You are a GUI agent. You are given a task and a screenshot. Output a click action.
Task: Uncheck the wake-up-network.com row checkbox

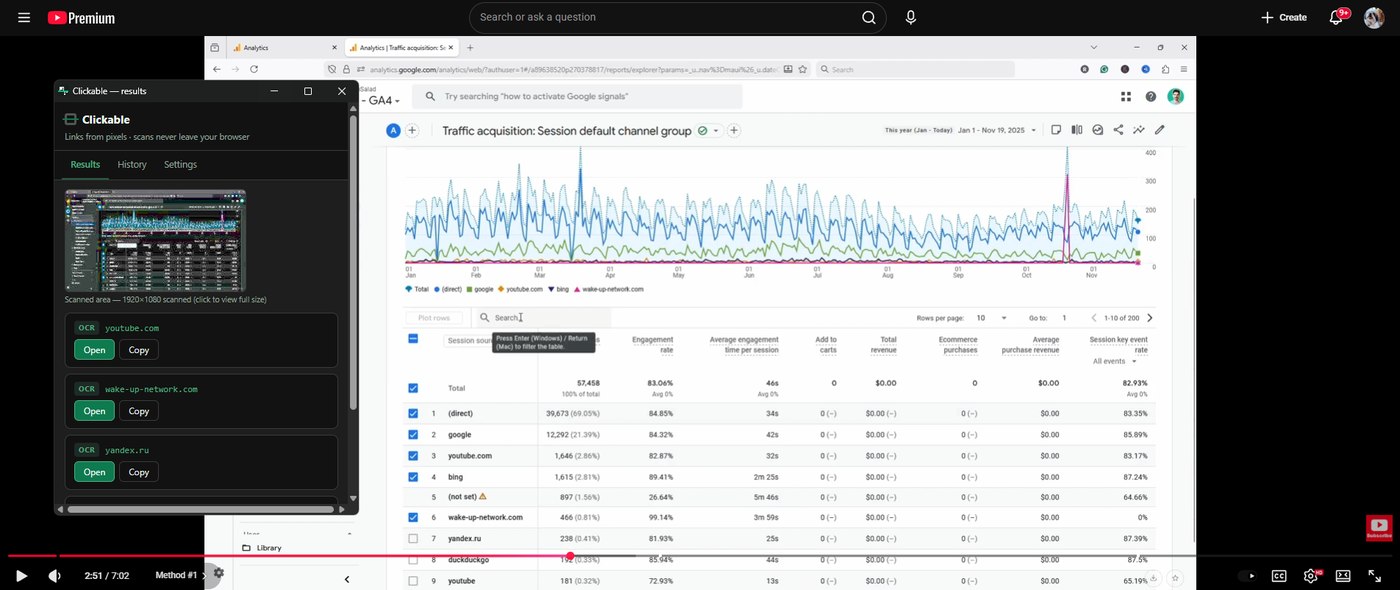(x=413, y=518)
